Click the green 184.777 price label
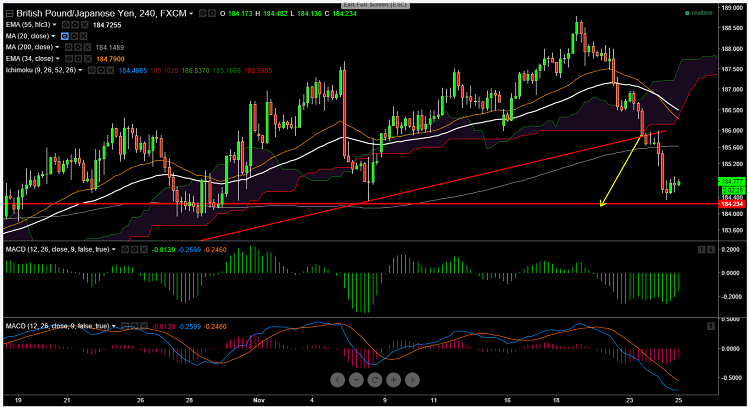The image size is (748, 407). click(732, 182)
